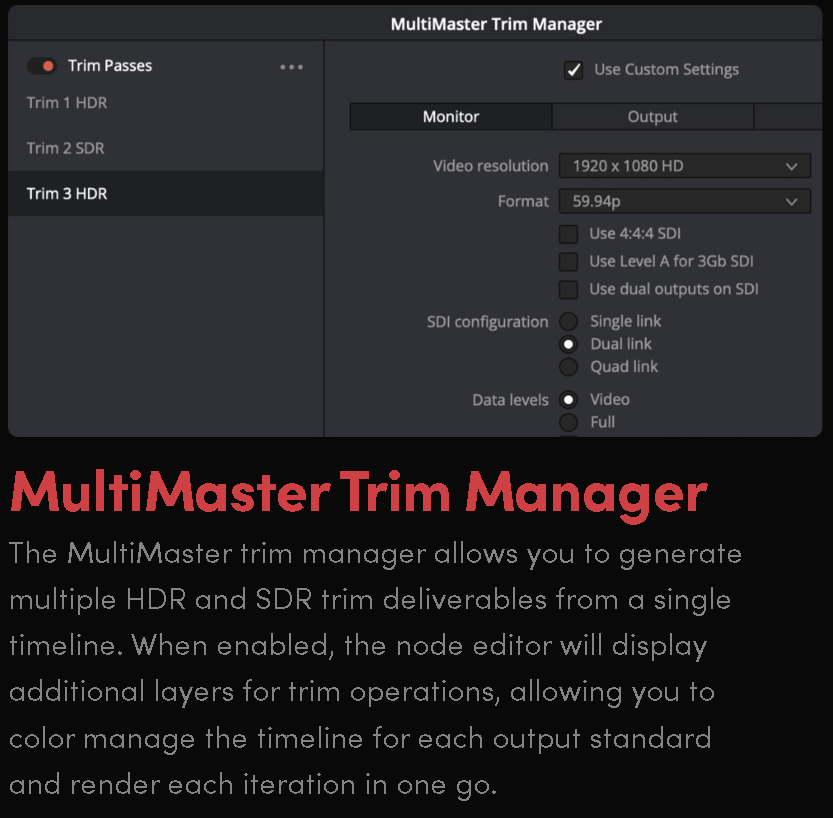Click the Trim Passes header label

pos(110,66)
